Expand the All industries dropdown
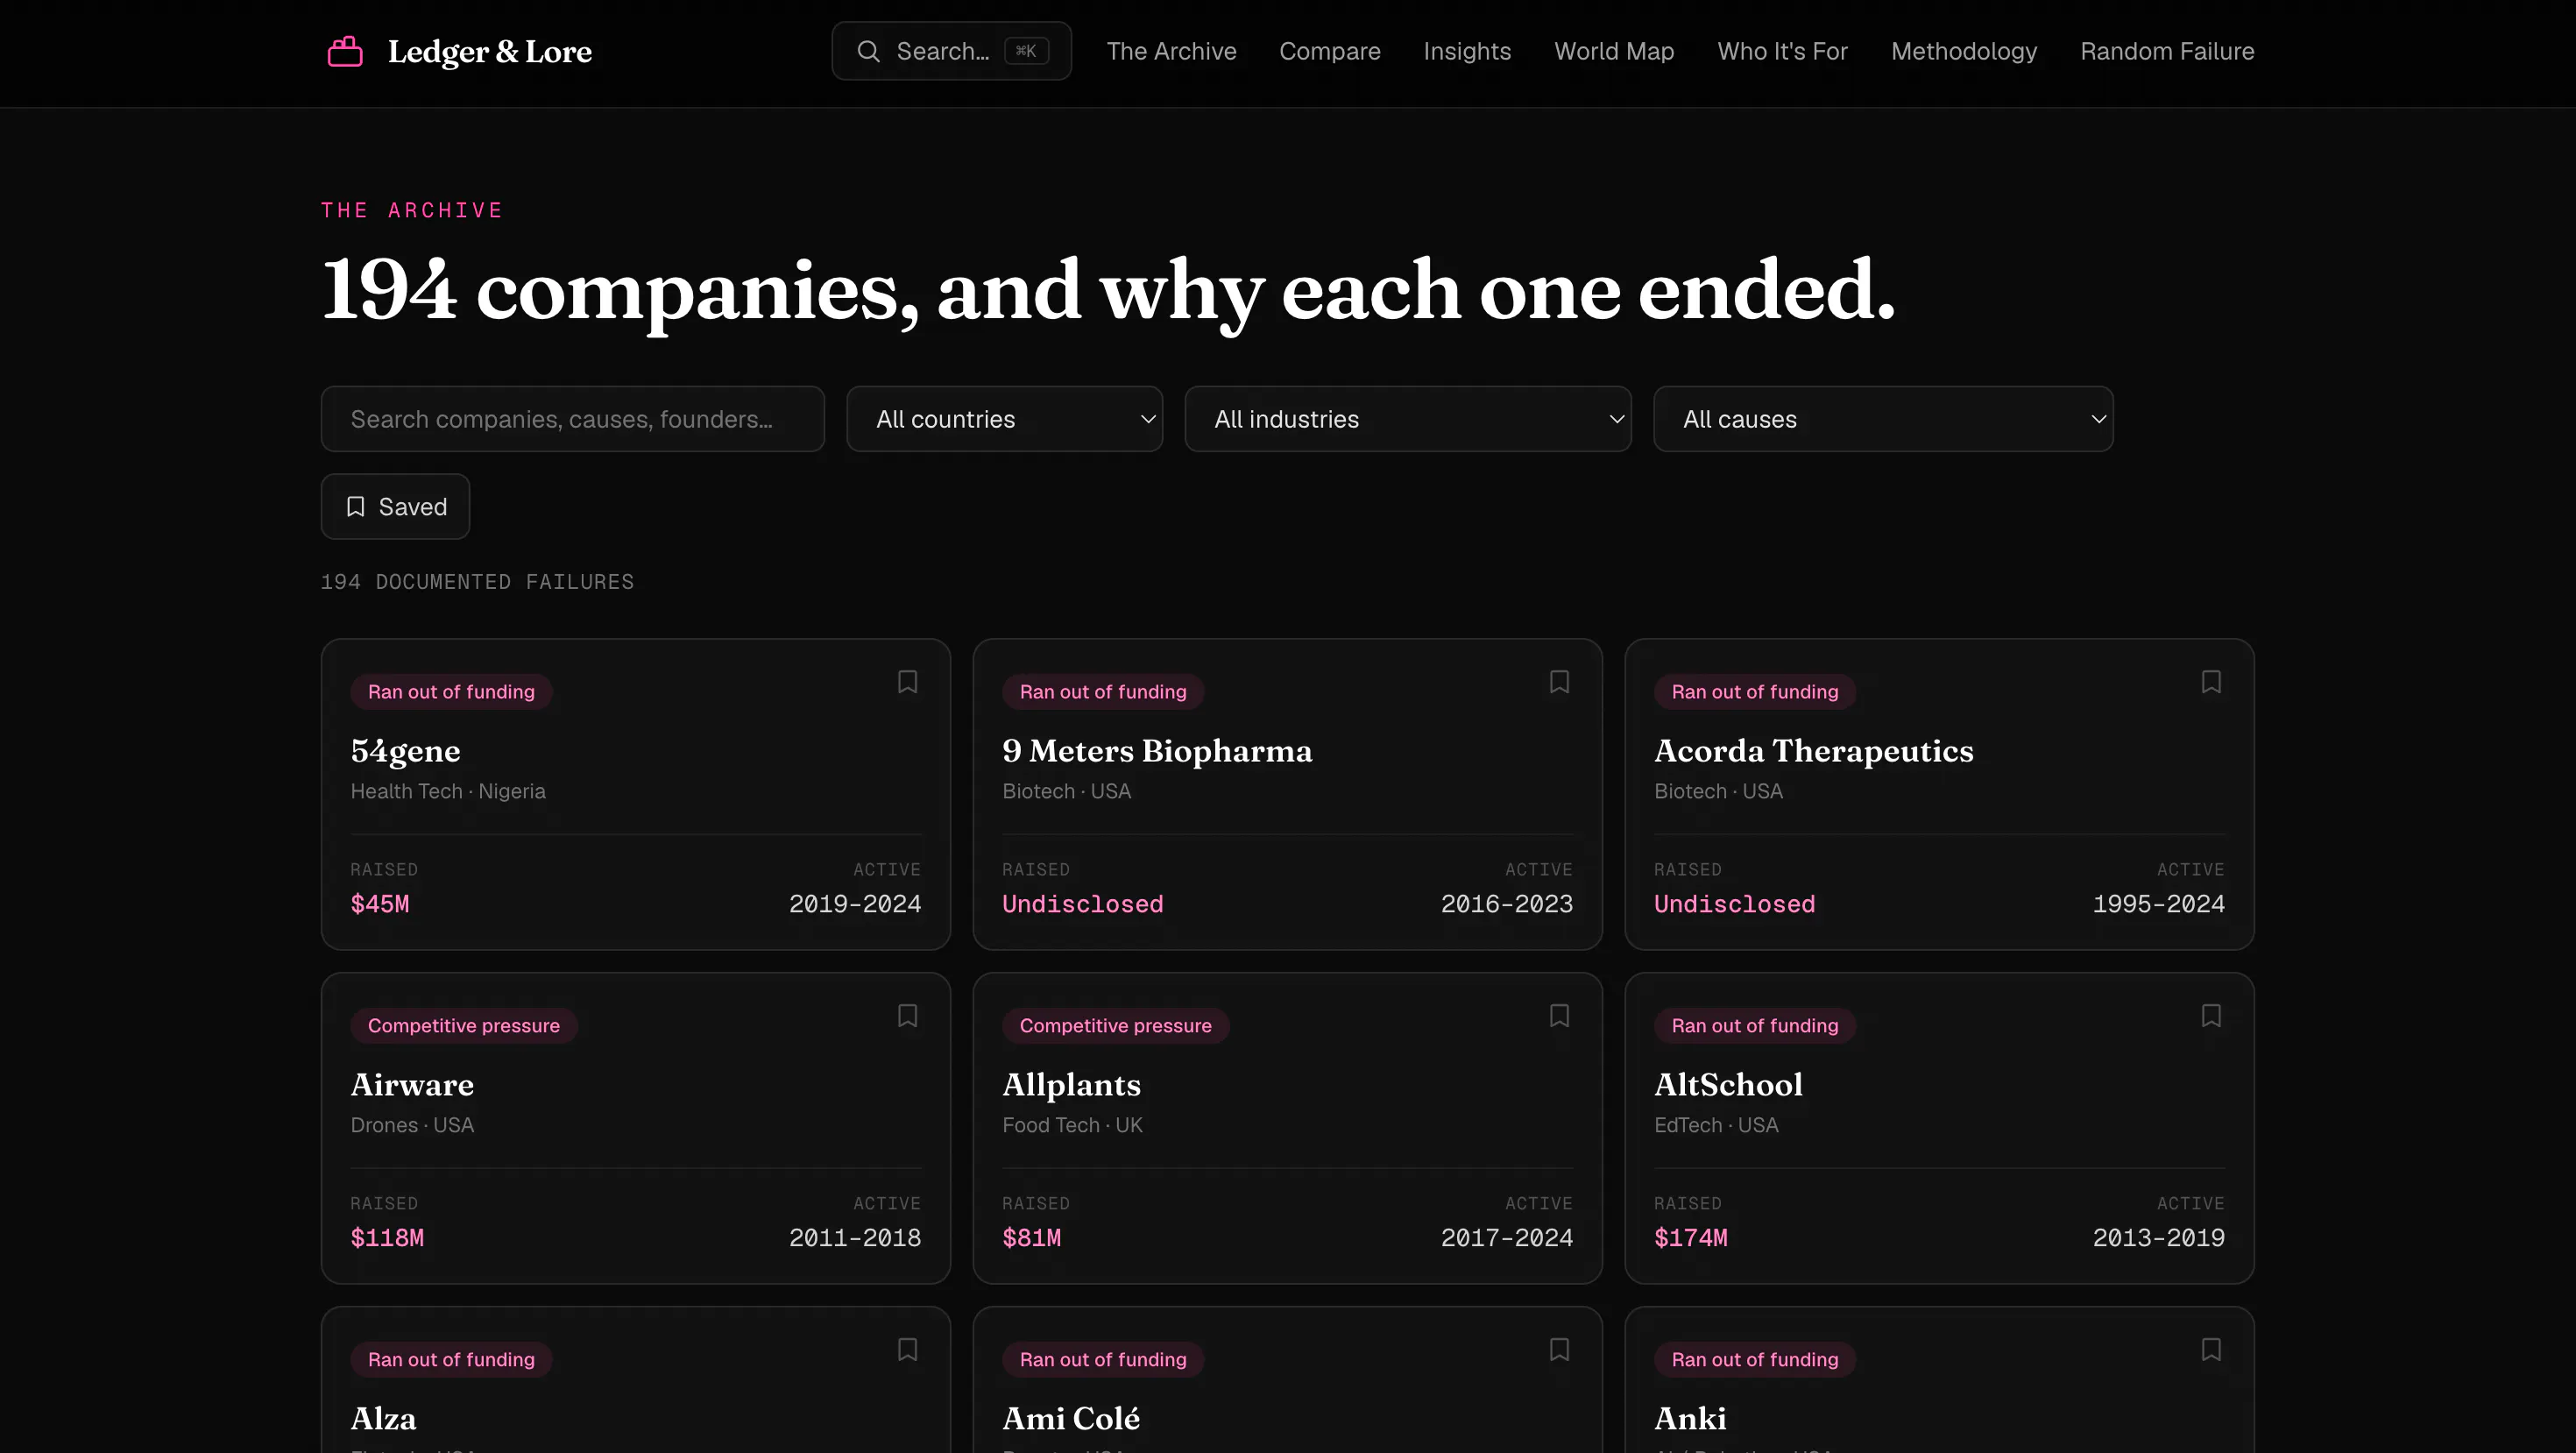 coord(1408,419)
